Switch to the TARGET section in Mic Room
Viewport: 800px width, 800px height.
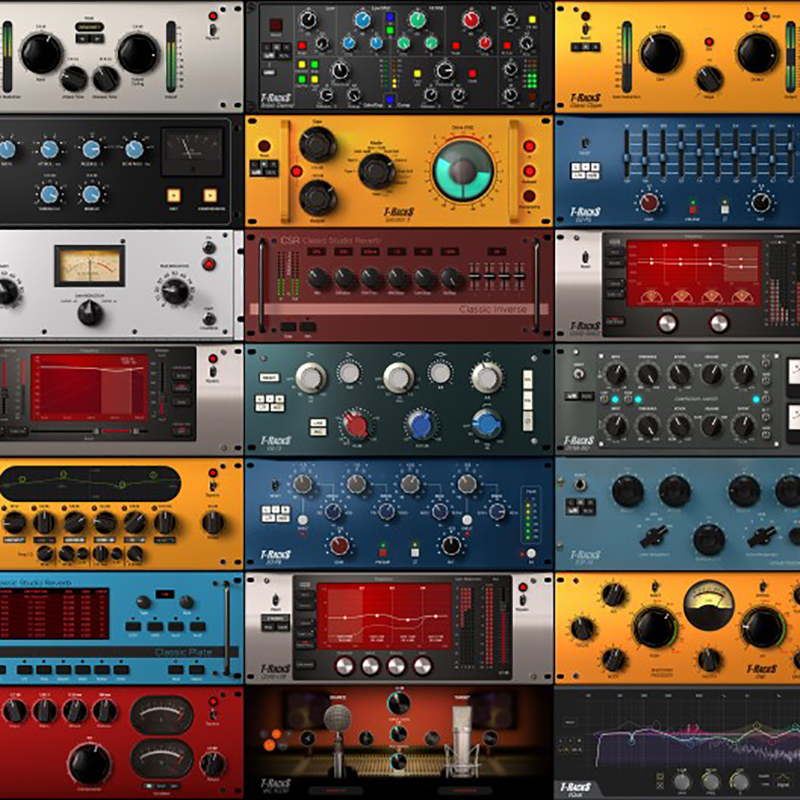point(461,697)
